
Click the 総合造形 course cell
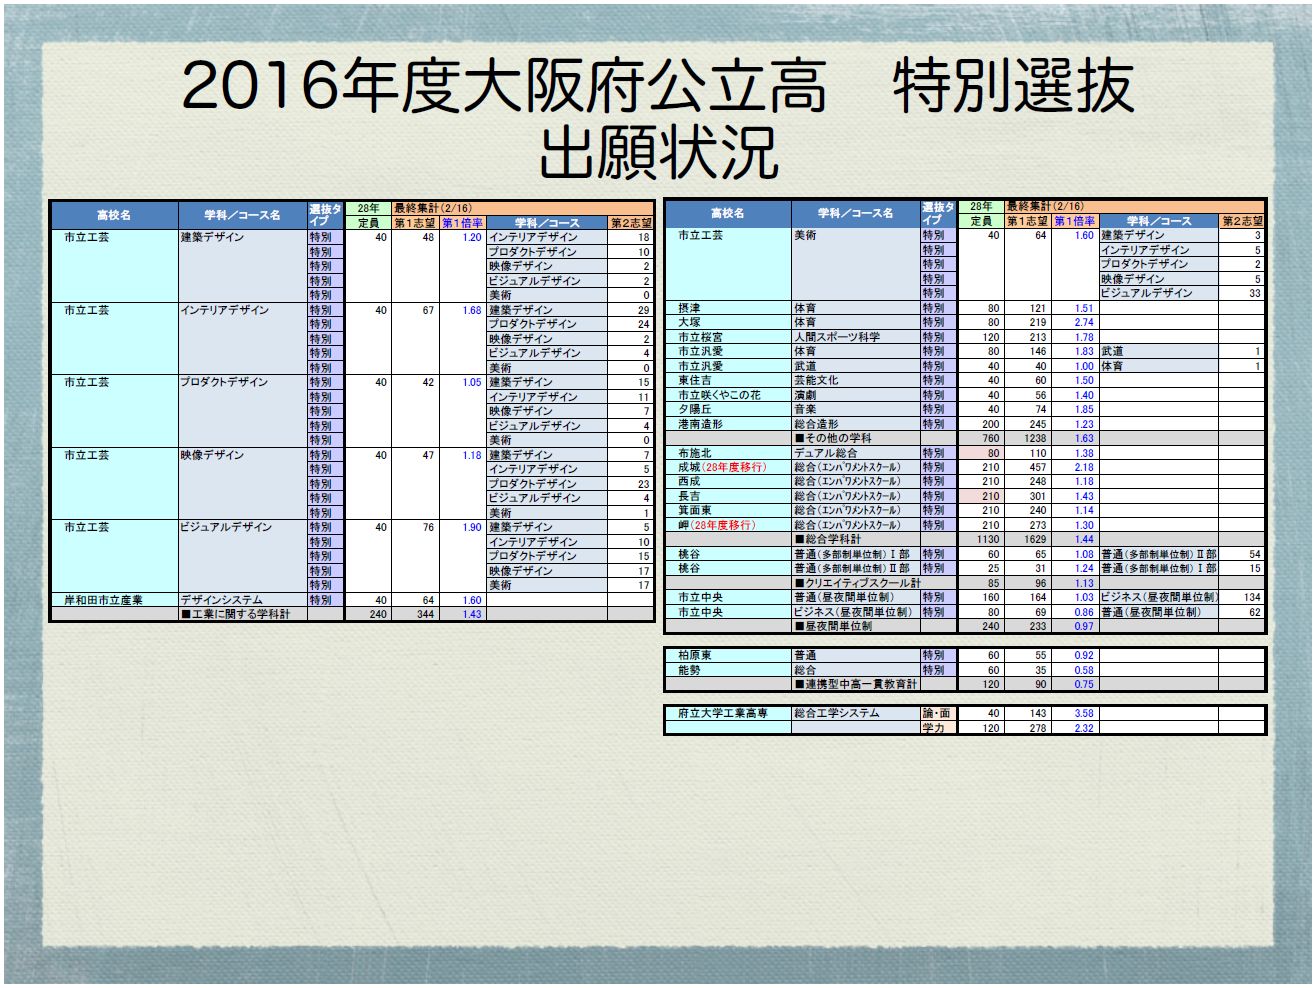click(x=856, y=424)
